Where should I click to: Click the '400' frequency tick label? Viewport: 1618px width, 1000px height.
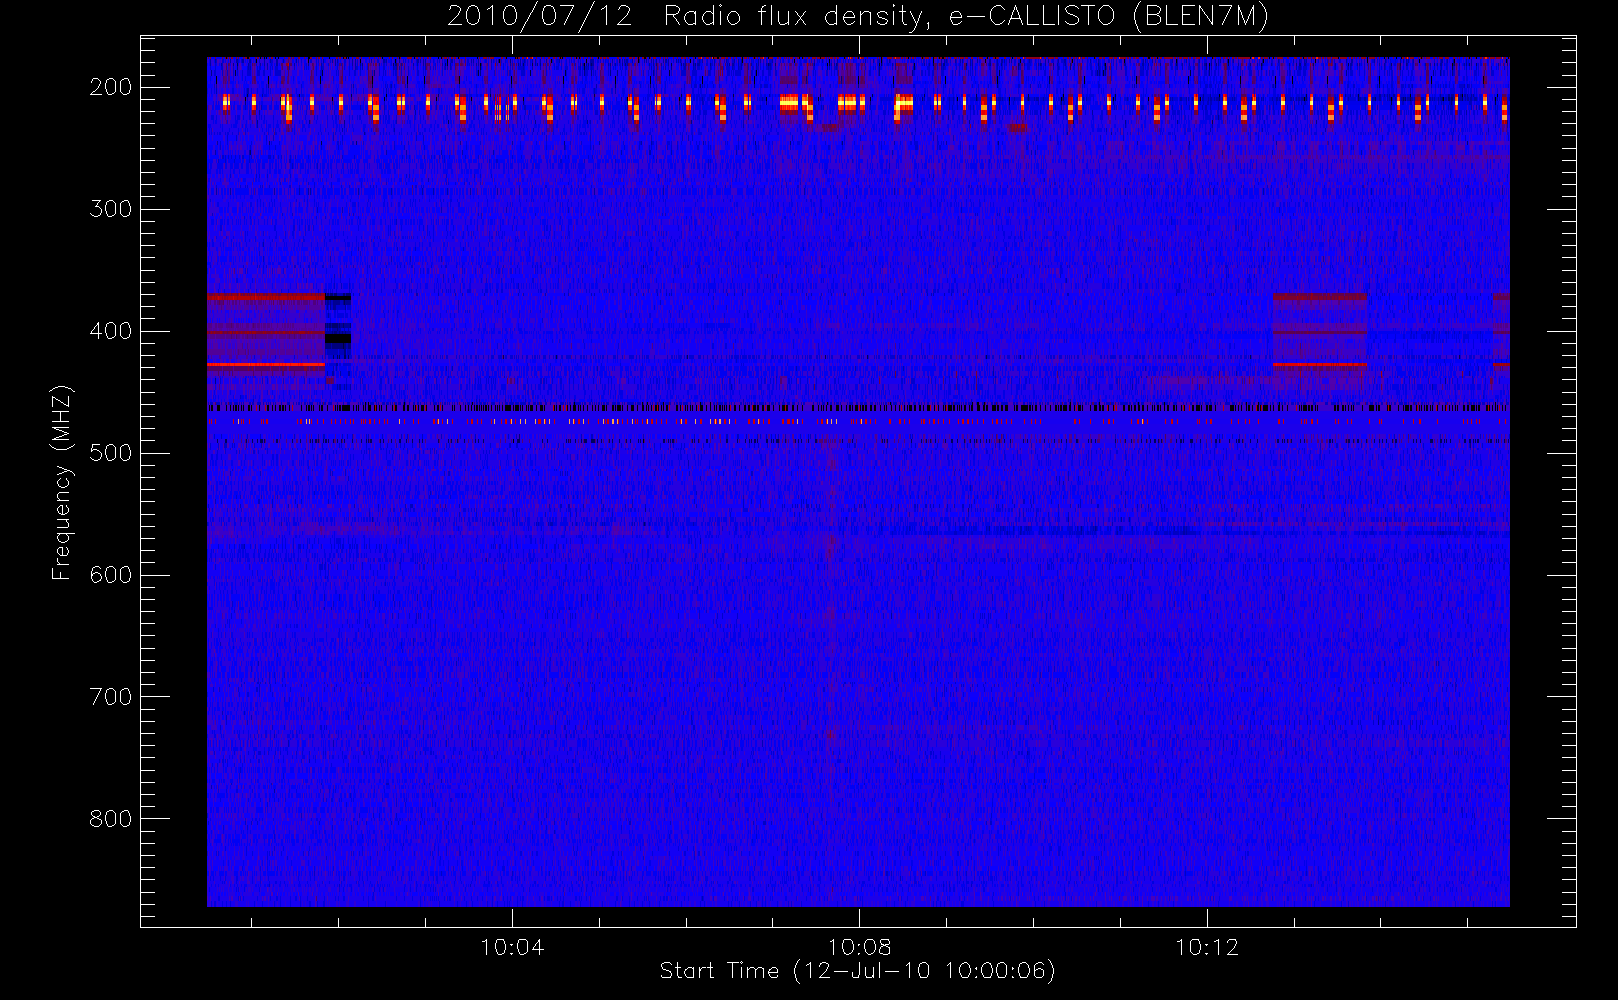click(x=111, y=331)
